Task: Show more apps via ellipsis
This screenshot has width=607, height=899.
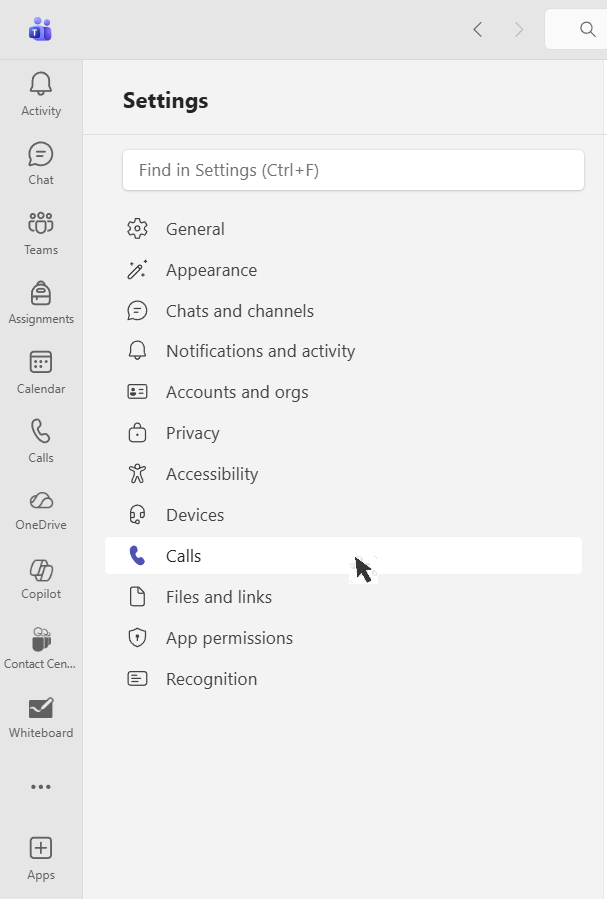Action: (41, 787)
